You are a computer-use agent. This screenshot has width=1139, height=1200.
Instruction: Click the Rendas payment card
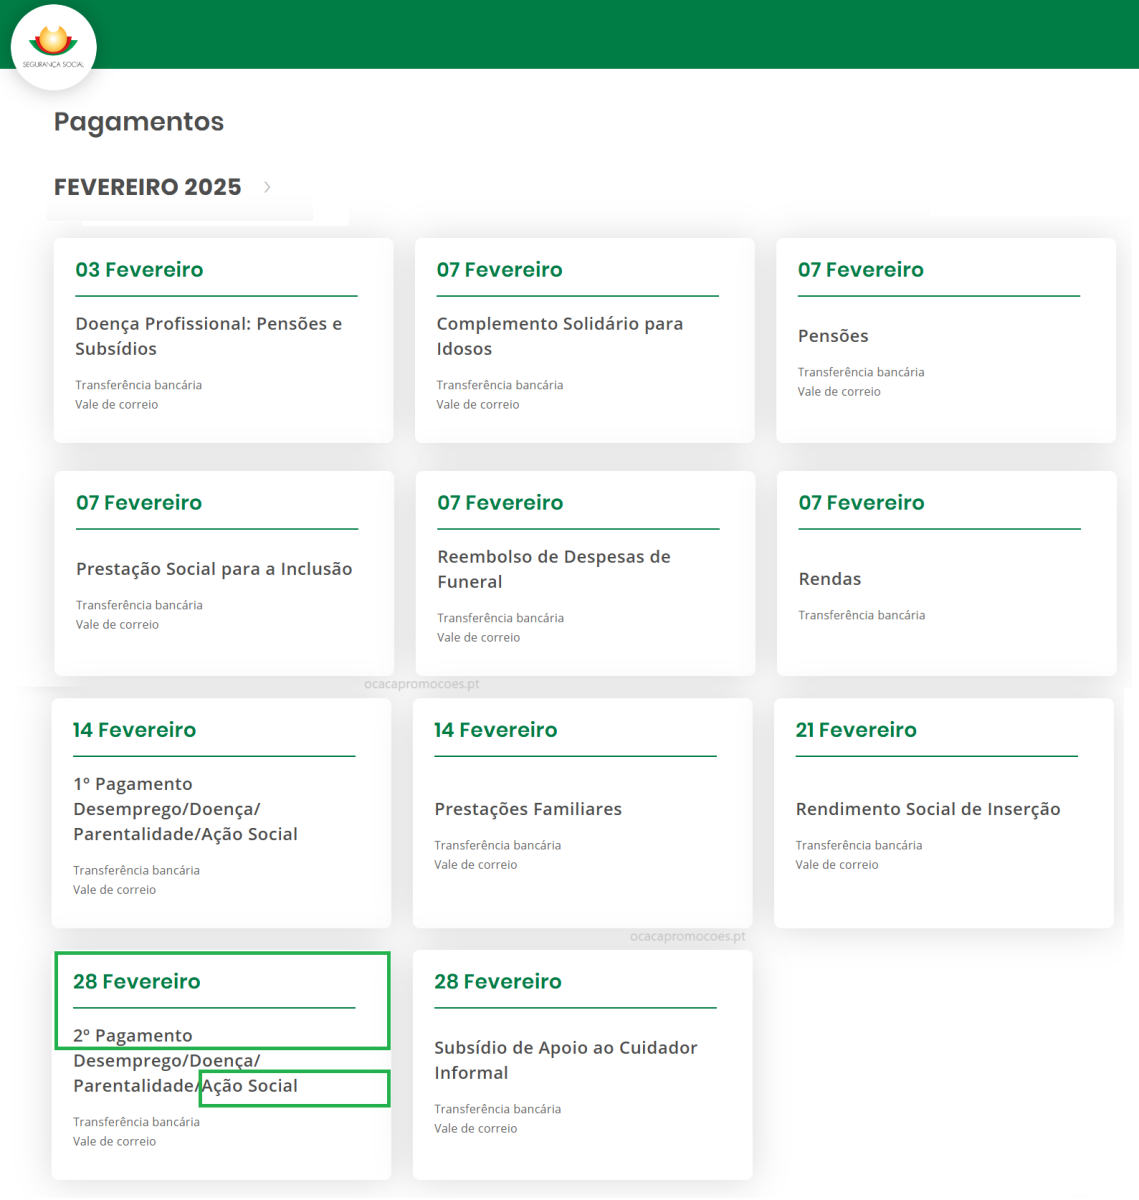(x=829, y=579)
